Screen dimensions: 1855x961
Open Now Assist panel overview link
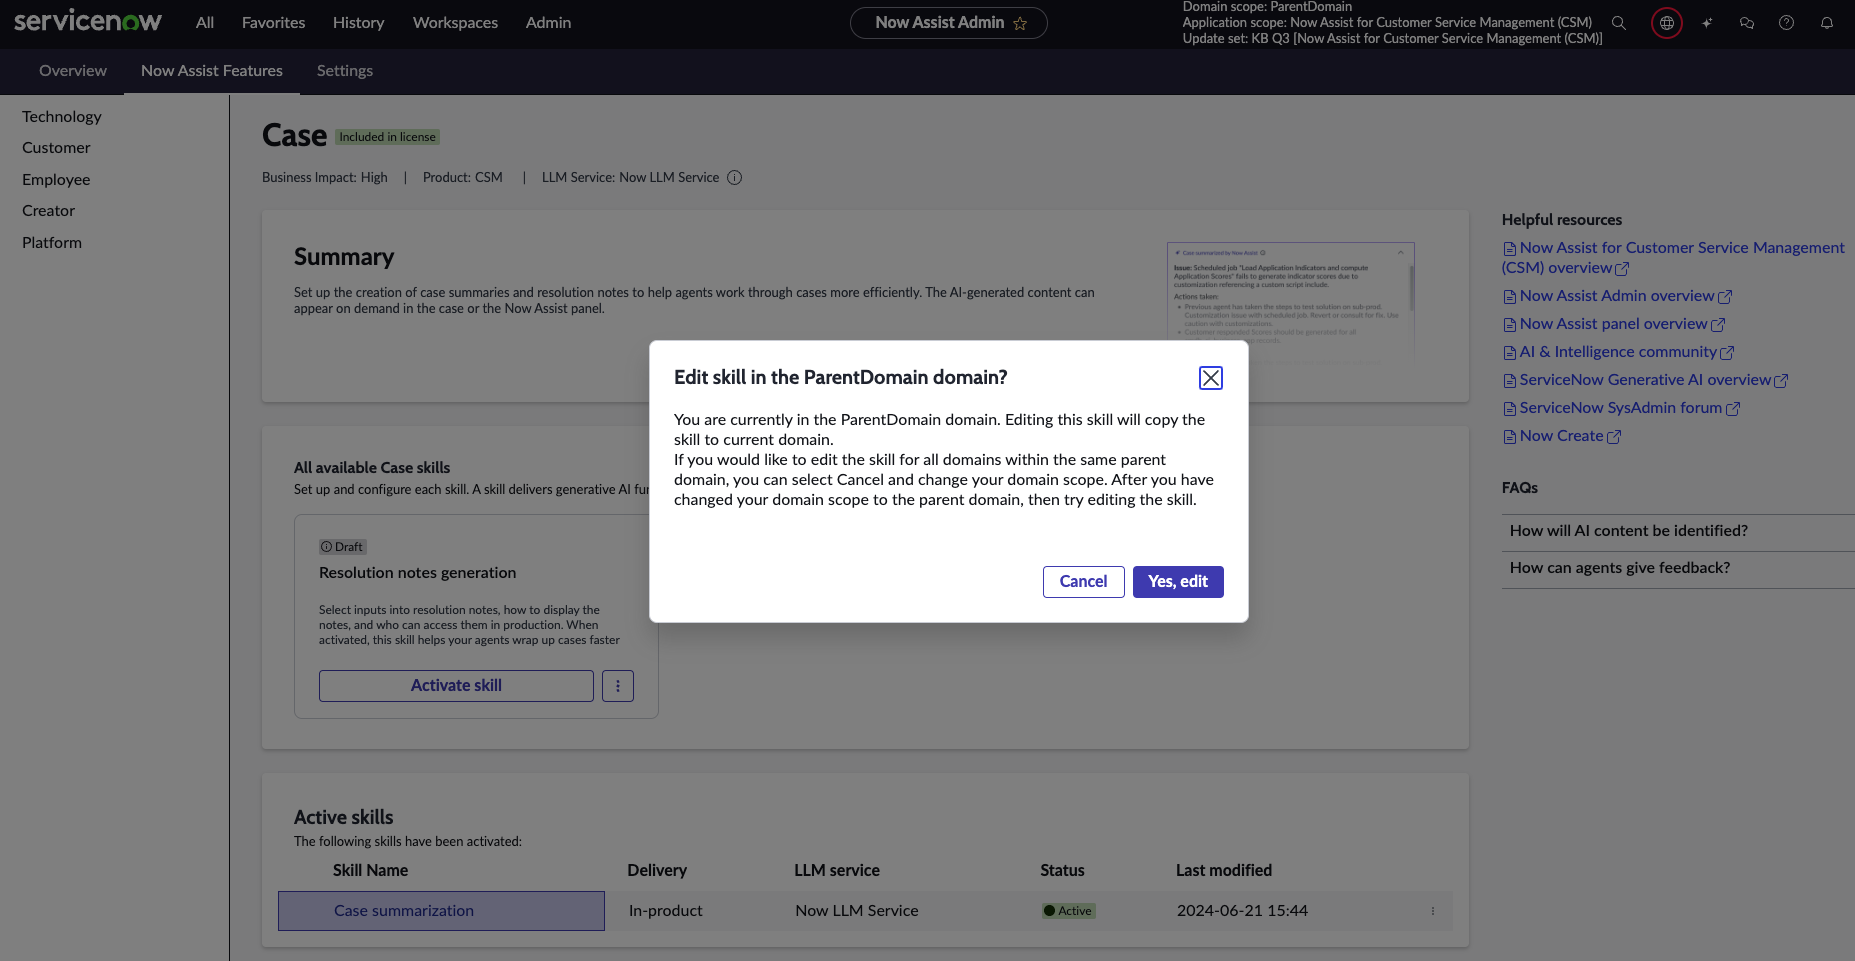pos(1614,324)
